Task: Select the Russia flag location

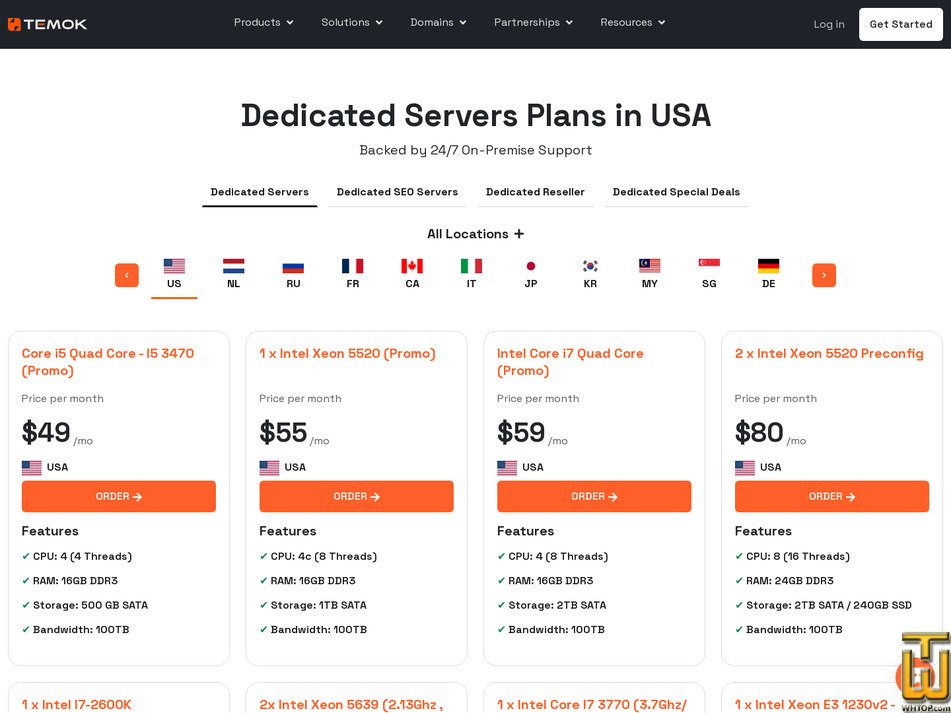Action: 293,273
